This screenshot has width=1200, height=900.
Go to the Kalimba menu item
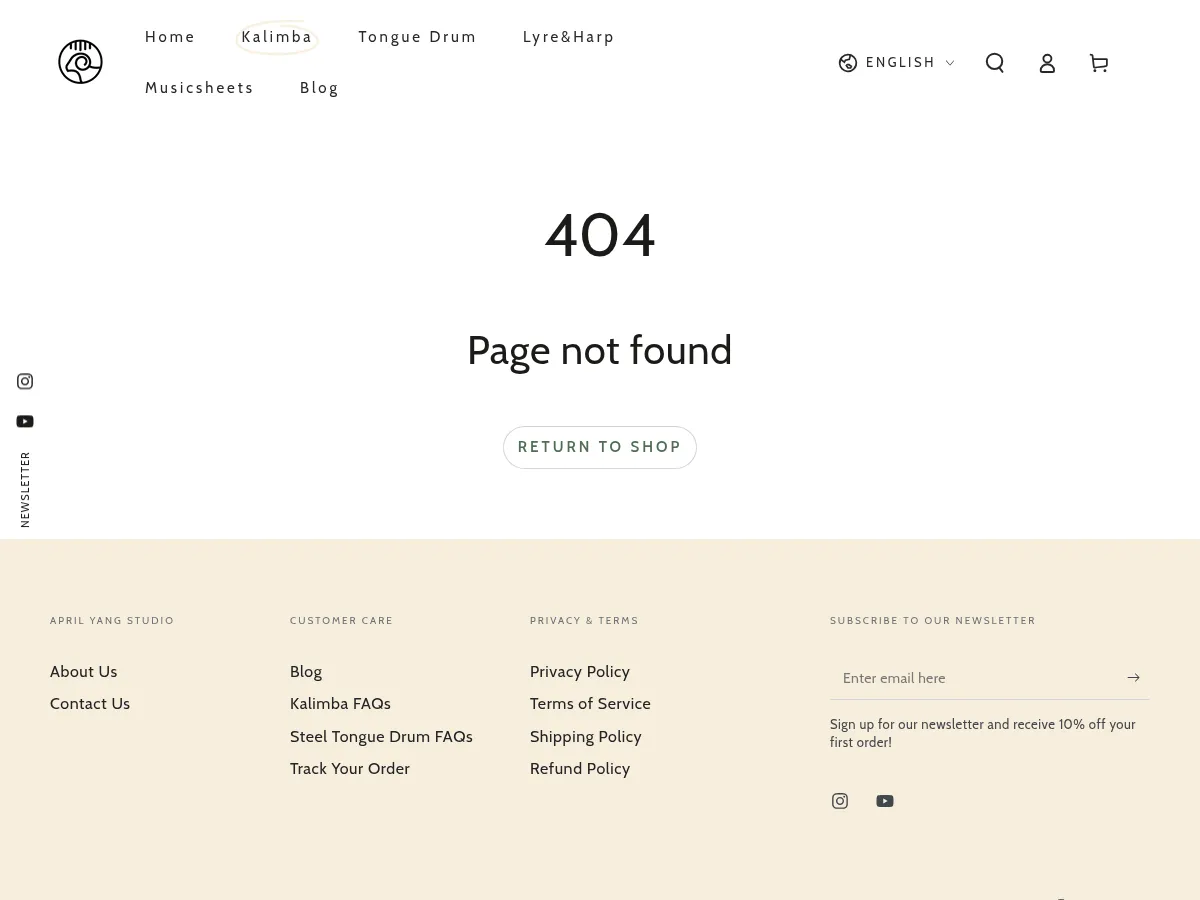click(x=277, y=37)
